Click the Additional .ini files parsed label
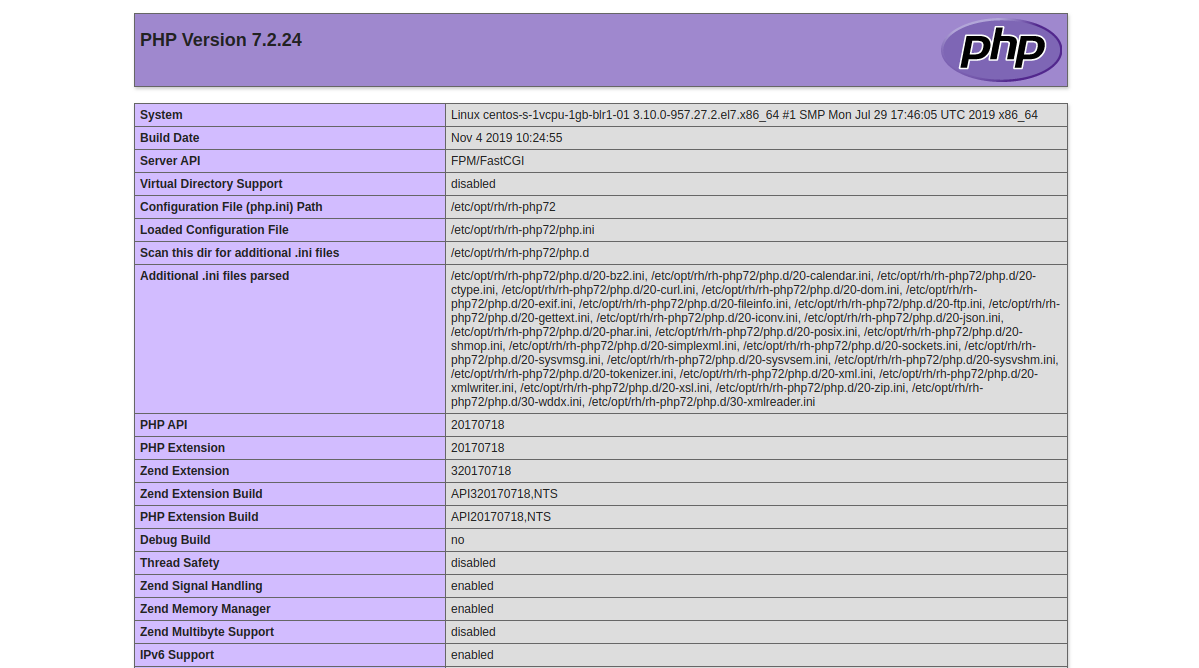This screenshot has width=1199, height=668. click(214, 276)
